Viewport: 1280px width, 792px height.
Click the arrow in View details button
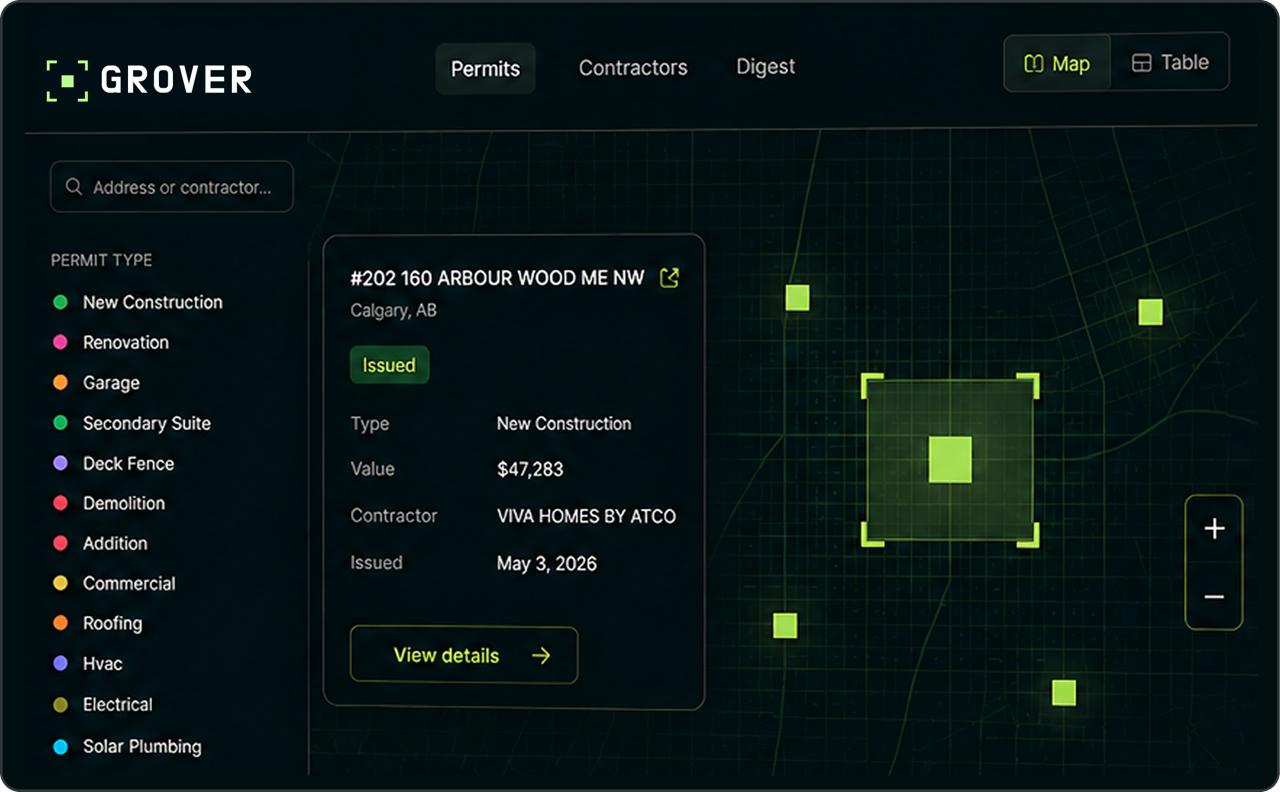[541, 656]
